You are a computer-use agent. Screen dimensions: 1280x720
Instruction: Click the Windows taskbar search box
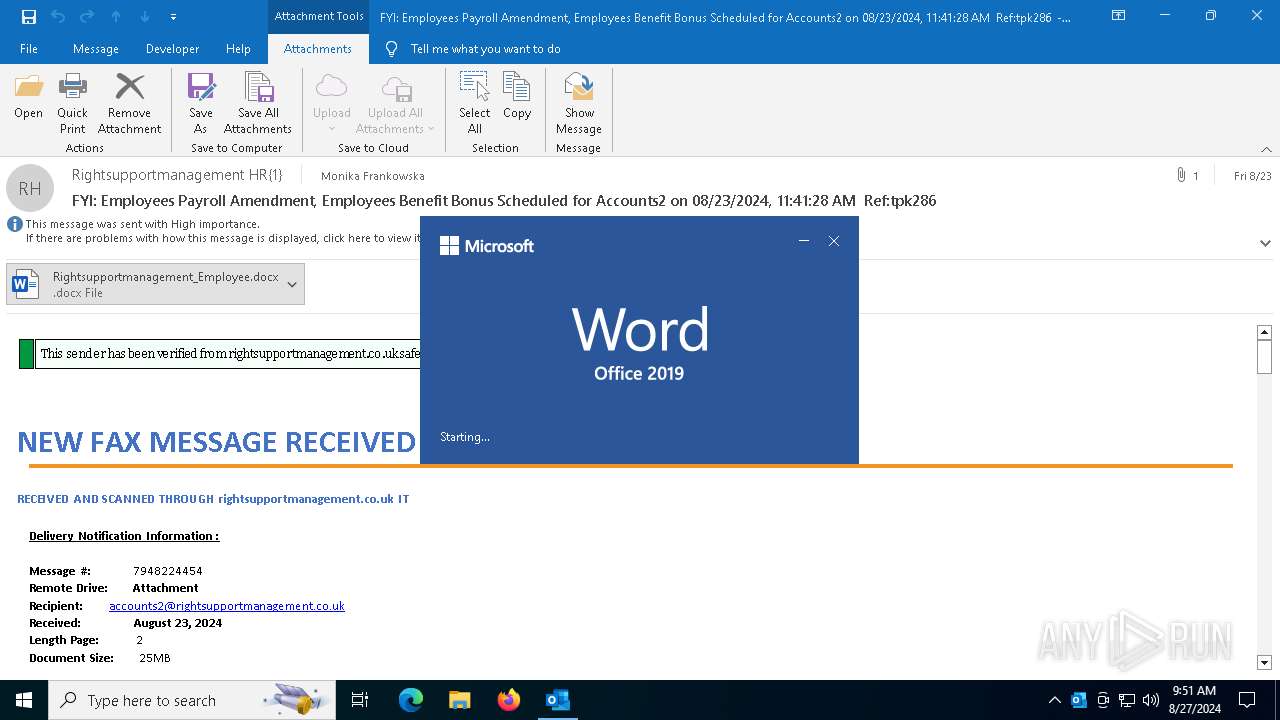pos(192,700)
